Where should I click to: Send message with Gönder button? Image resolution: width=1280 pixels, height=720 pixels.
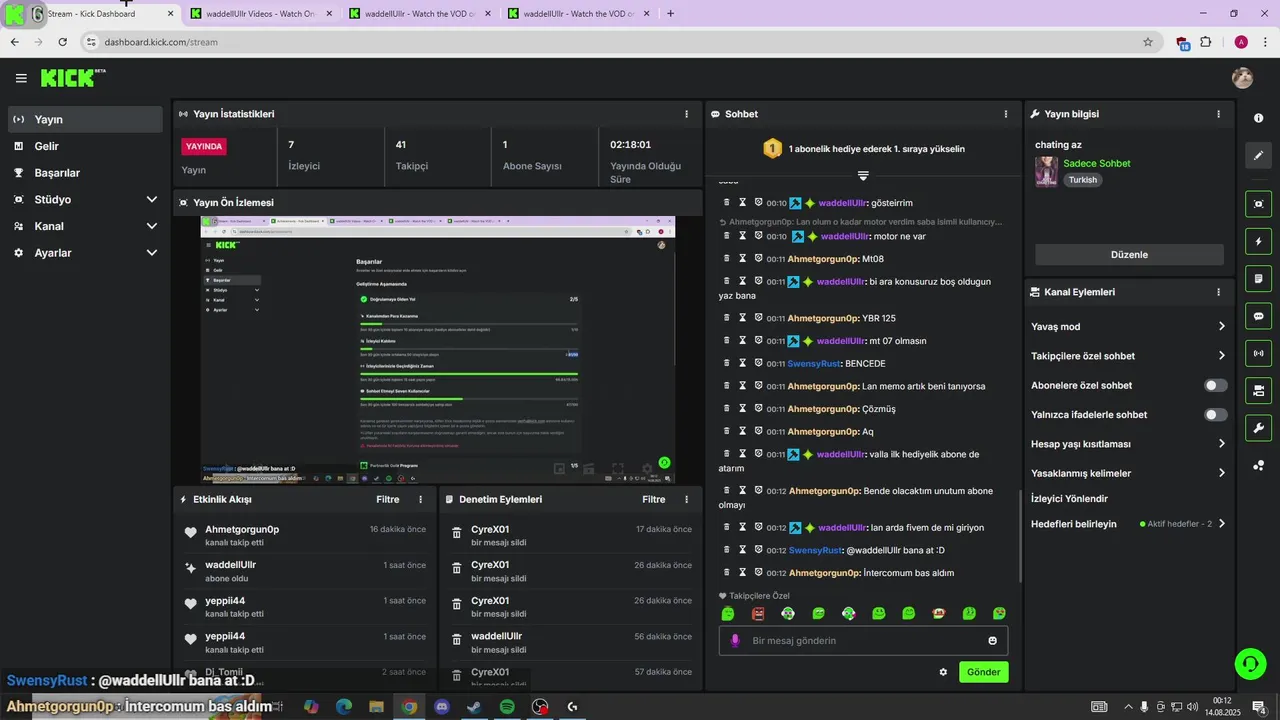pyautogui.click(x=983, y=672)
